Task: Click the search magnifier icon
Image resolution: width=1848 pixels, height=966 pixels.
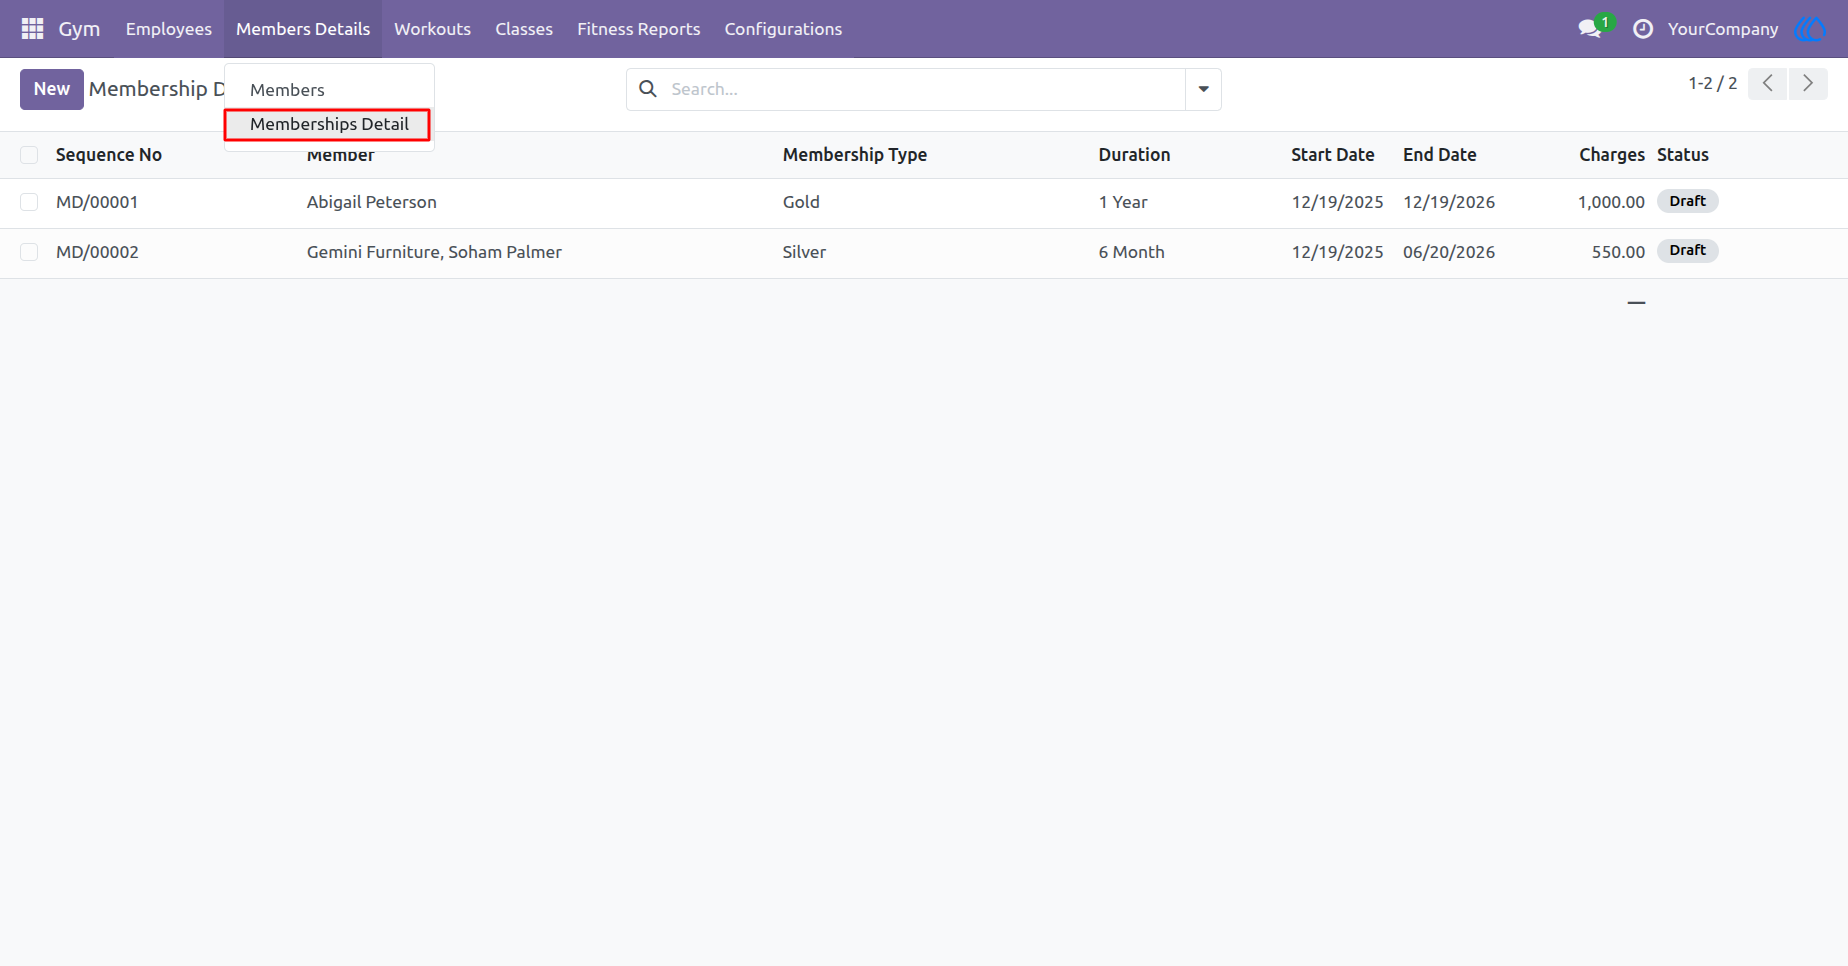Action: click(x=648, y=89)
